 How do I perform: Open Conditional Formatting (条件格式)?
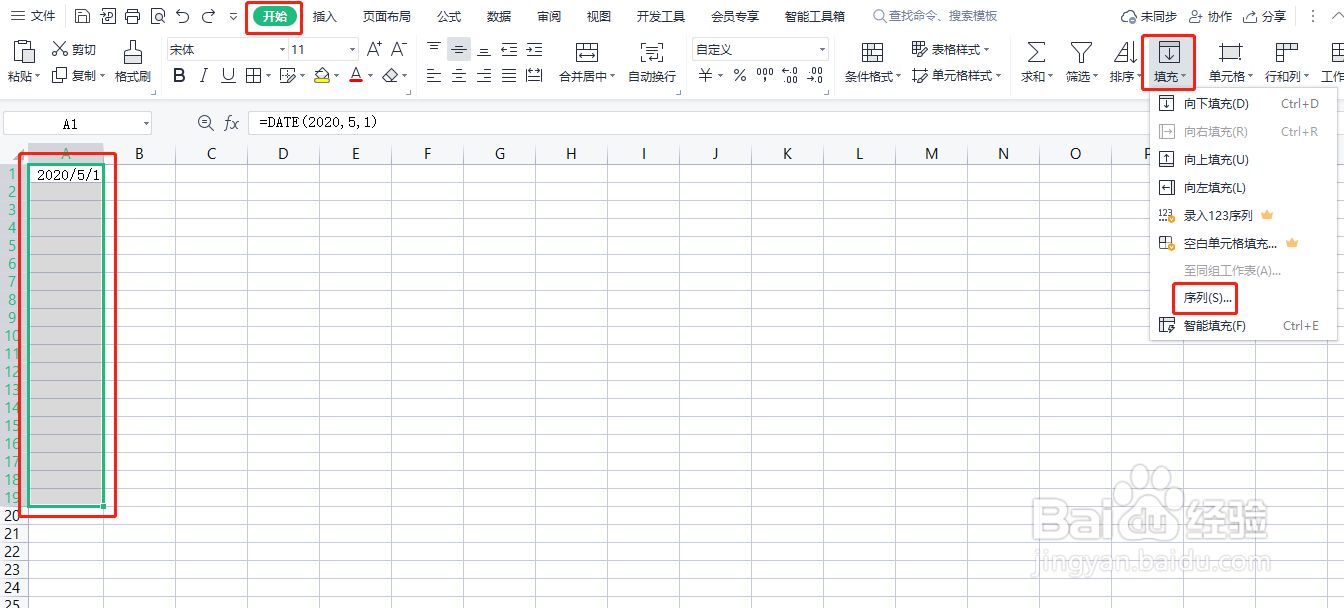pyautogui.click(x=872, y=62)
